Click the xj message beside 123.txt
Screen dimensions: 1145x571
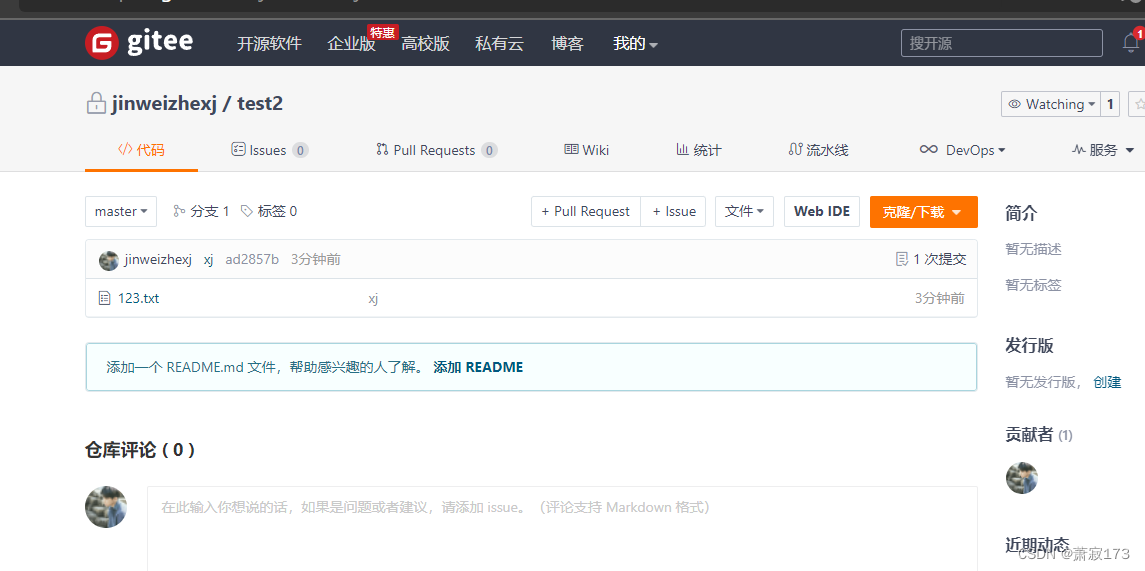click(x=373, y=298)
